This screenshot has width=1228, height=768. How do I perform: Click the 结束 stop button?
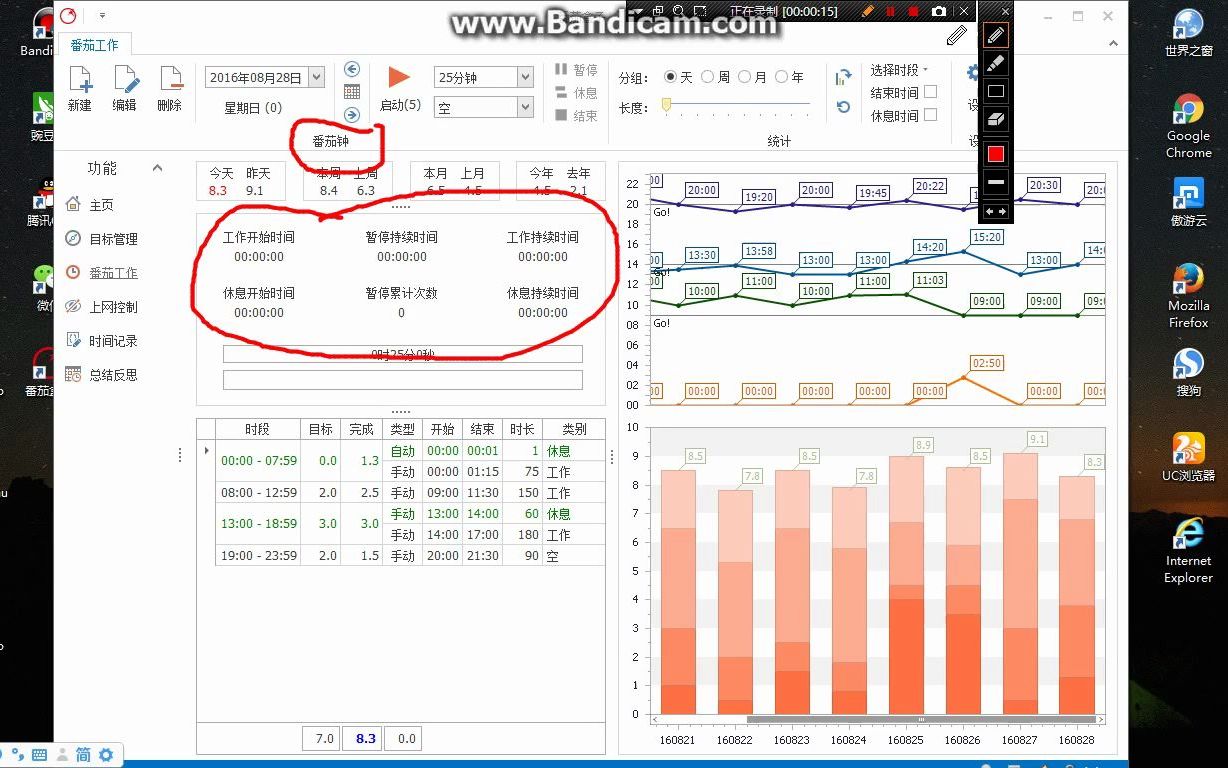pyautogui.click(x=577, y=116)
